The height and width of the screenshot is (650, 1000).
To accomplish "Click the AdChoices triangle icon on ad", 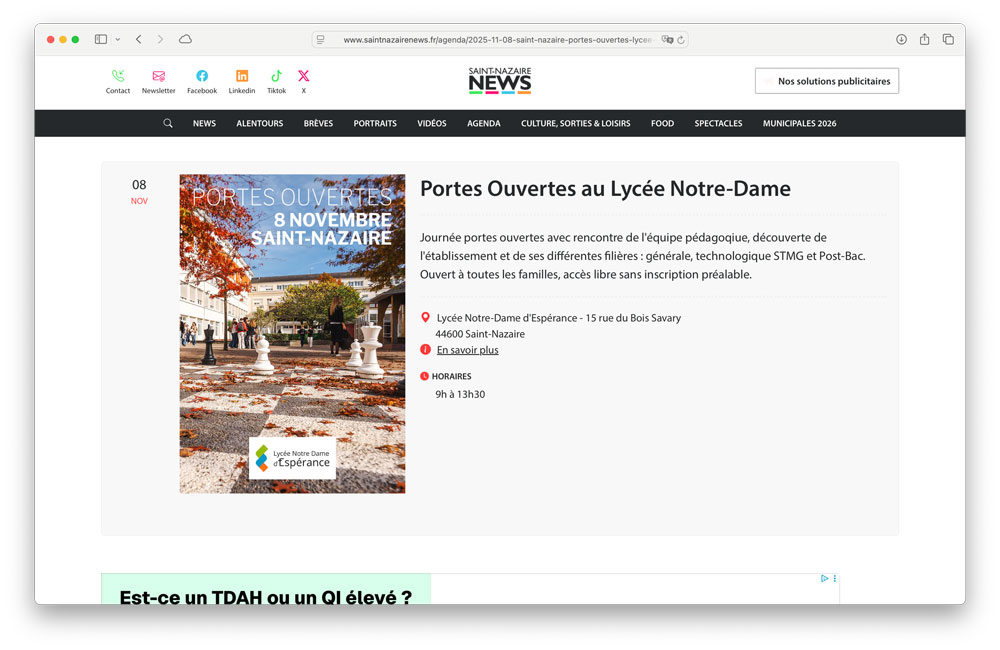I will click(825, 579).
